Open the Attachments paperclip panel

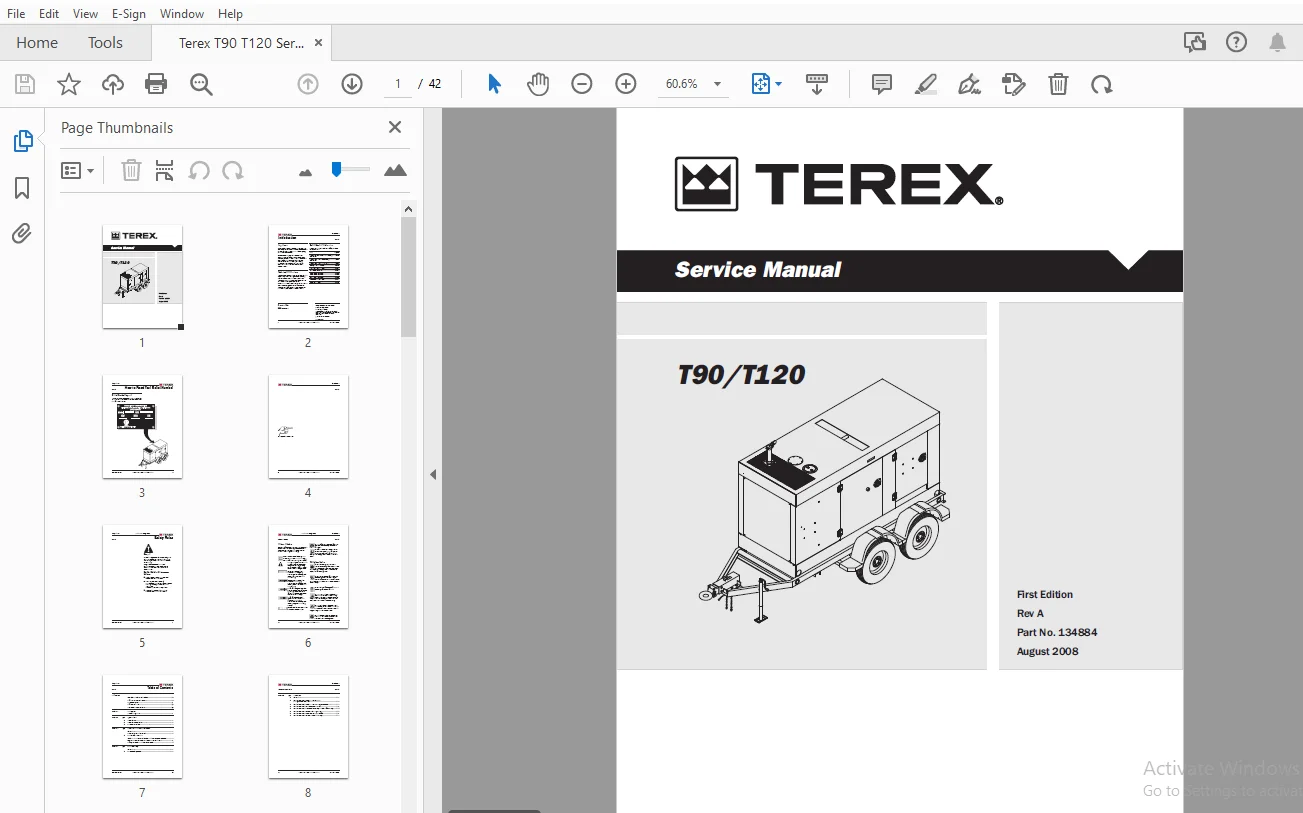click(22, 234)
